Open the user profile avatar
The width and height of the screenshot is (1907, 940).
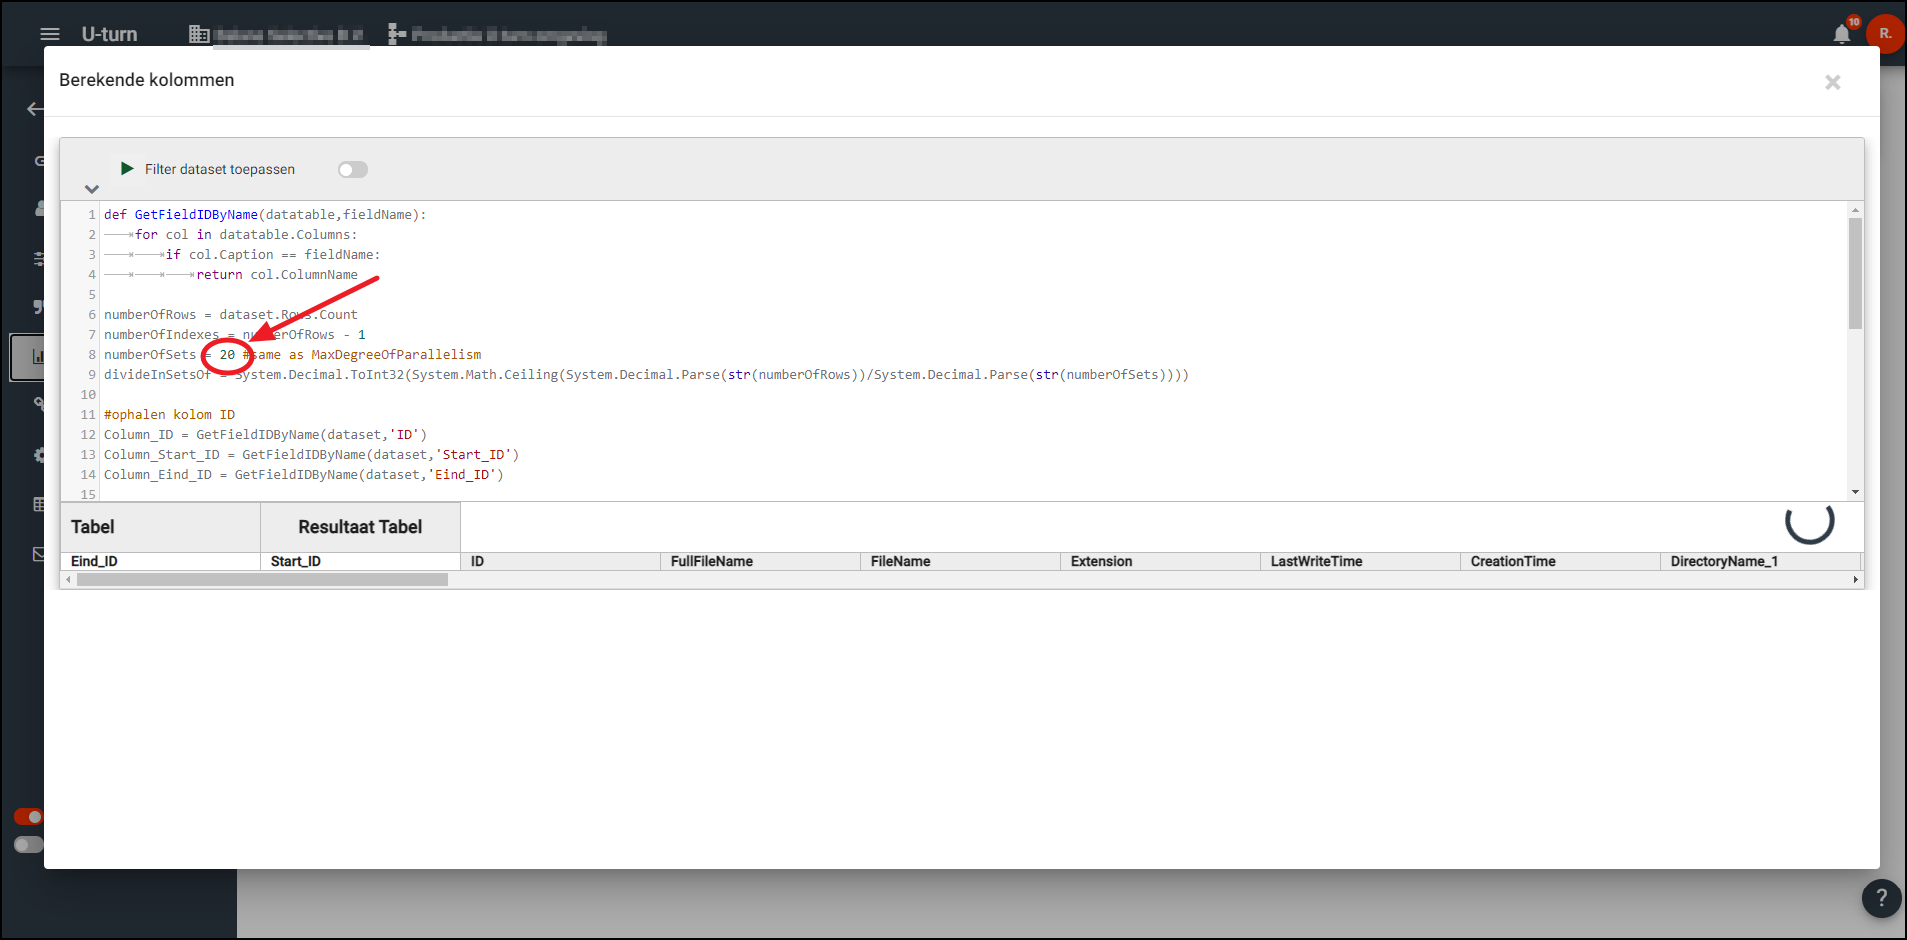(1885, 33)
